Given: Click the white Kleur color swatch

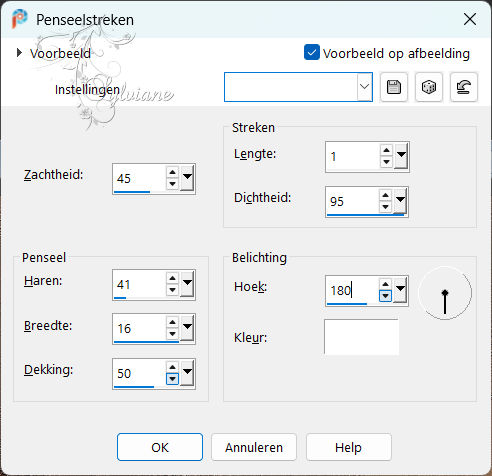Looking at the screenshot, I should tap(361, 337).
